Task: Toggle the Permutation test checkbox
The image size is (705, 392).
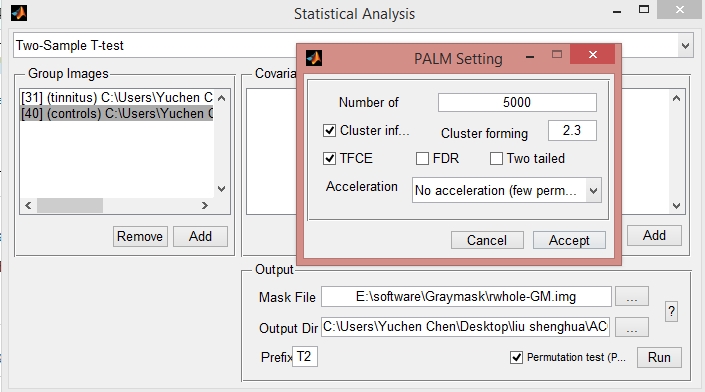Action: pyautogui.click(x=516, y=358)
